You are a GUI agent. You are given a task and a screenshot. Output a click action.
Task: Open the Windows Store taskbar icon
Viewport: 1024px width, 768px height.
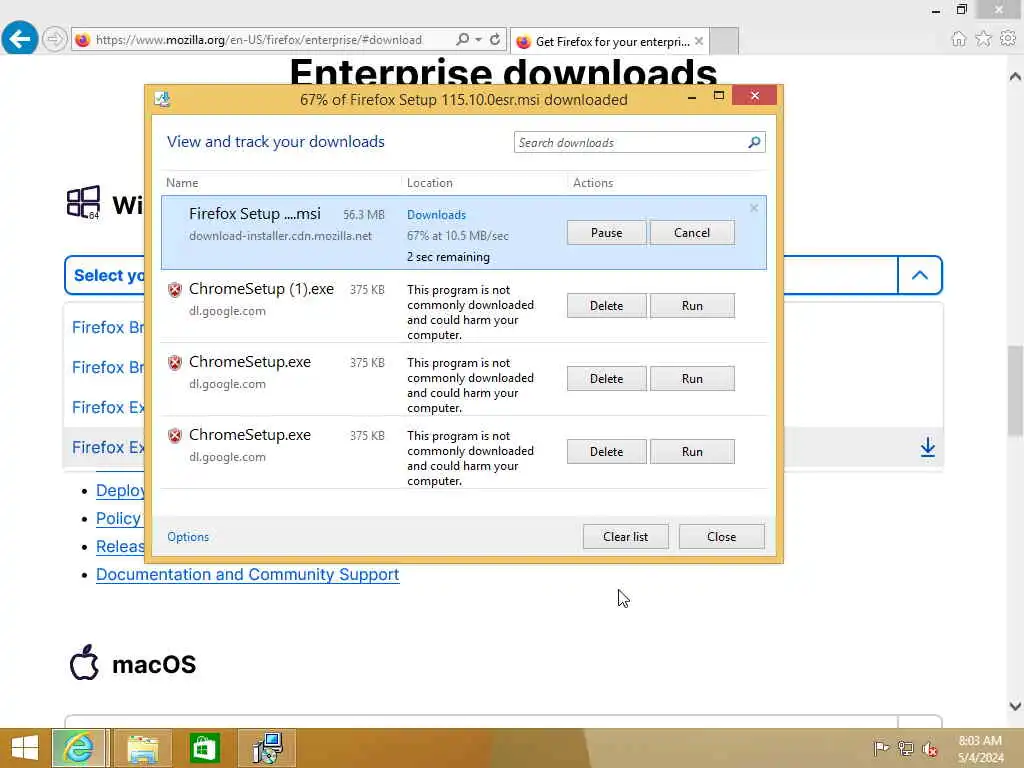pos(204,748)
